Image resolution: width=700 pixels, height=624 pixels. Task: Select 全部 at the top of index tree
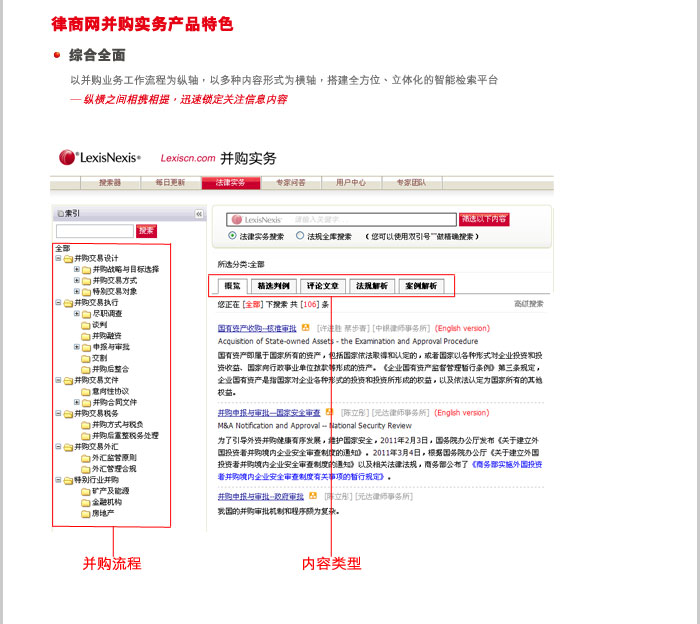62,248
